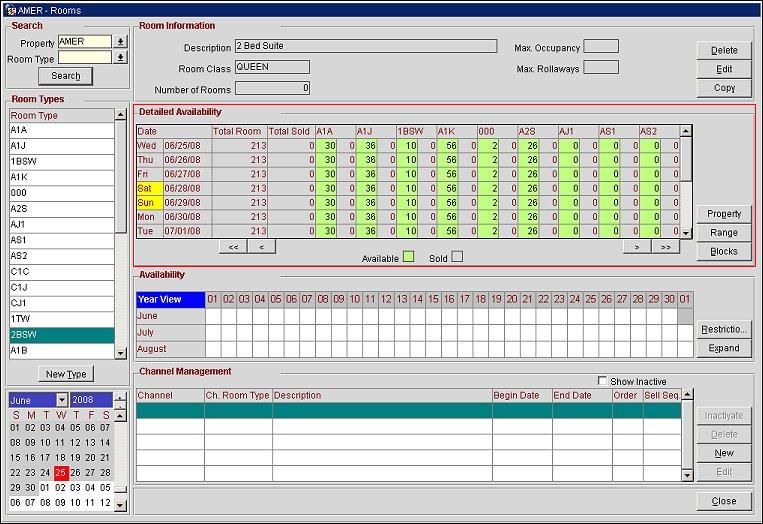Image resolution: width=763 pixels, height=524 pixels.
Task: Open Restrictions from Availability panel
Action: pyautogui.click(x=724, y=329)
